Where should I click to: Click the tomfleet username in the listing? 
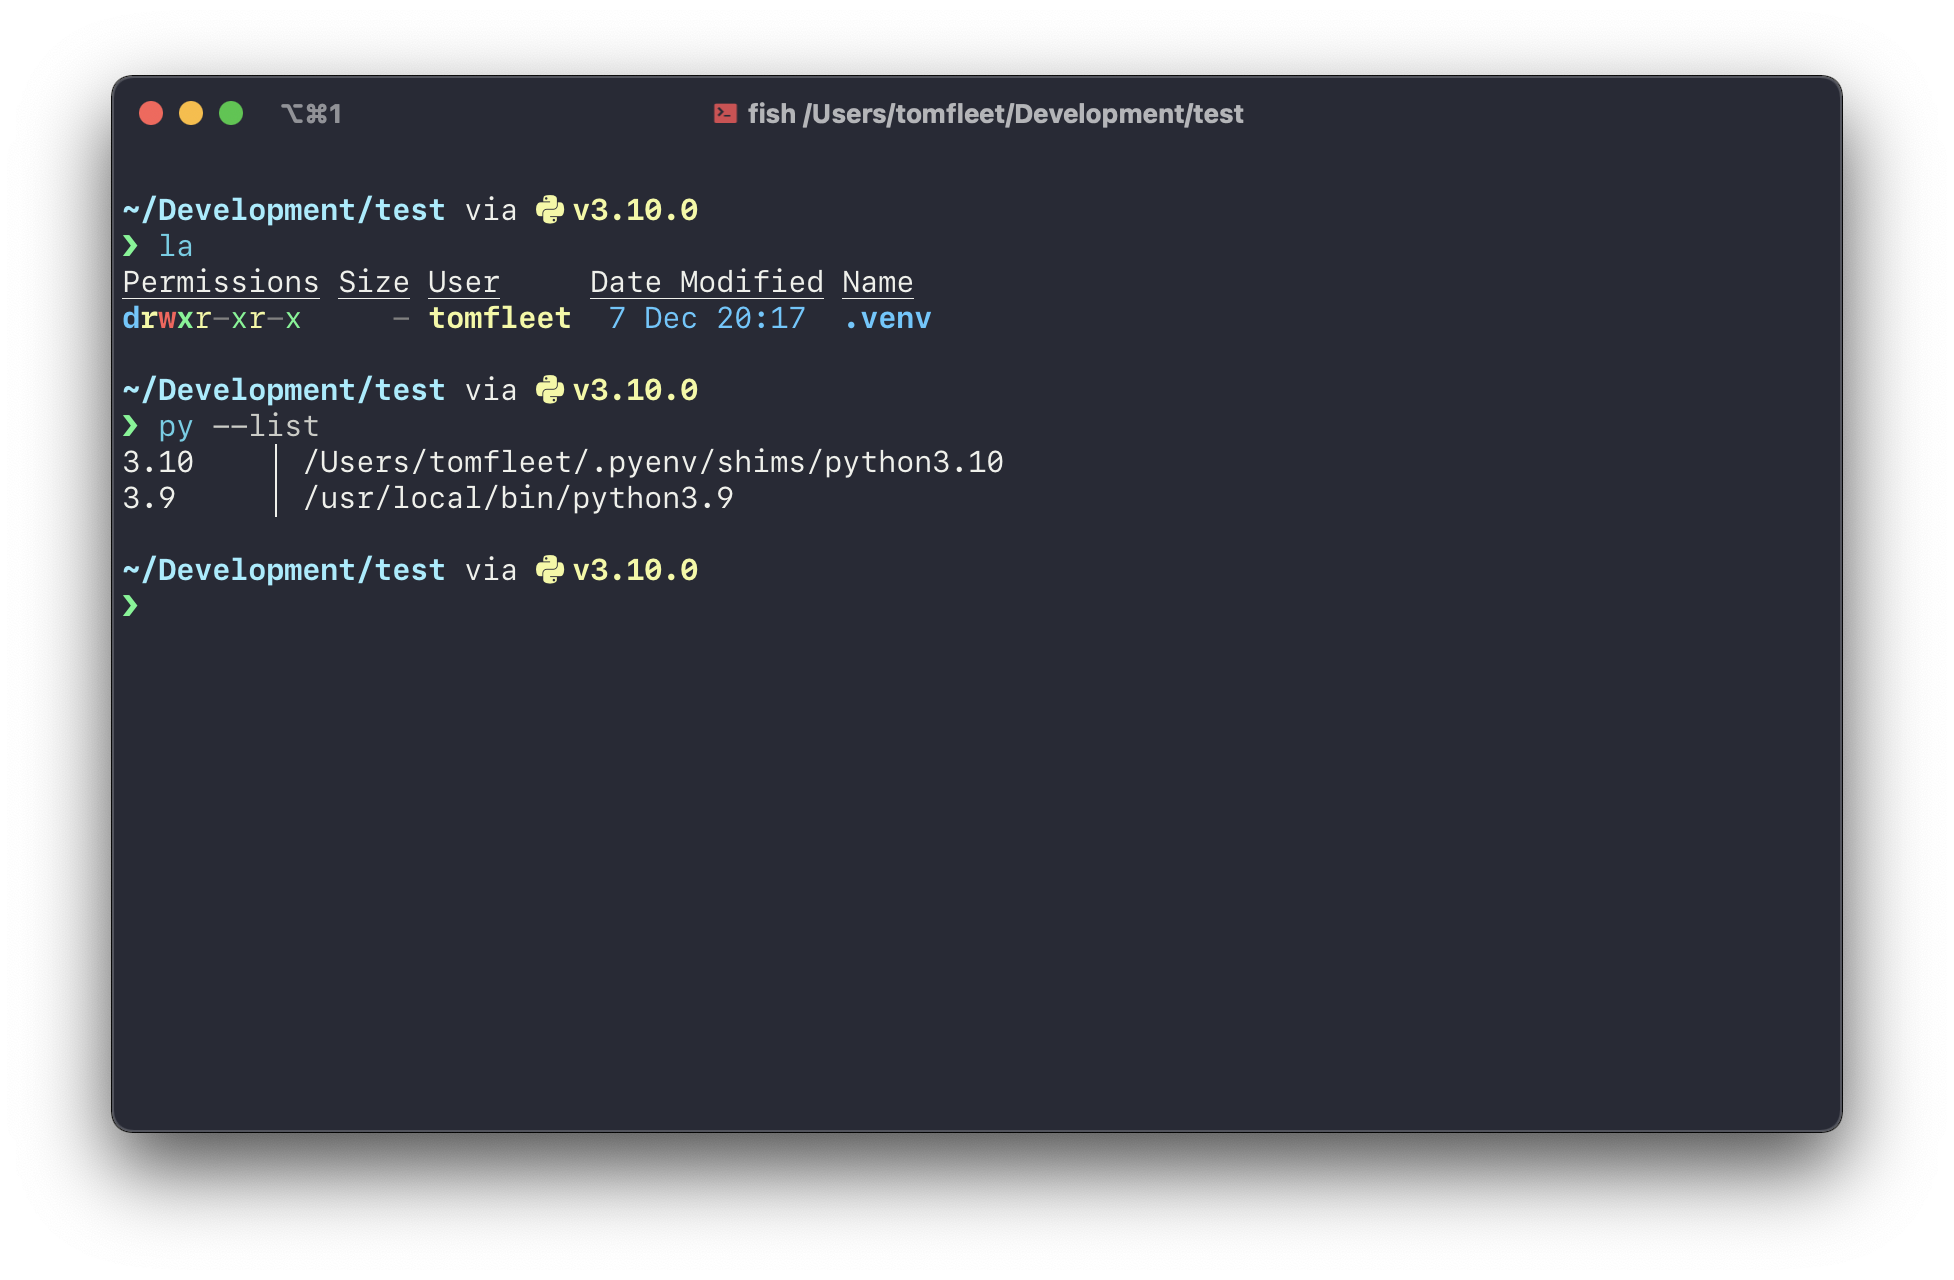[x=499, y=318]
